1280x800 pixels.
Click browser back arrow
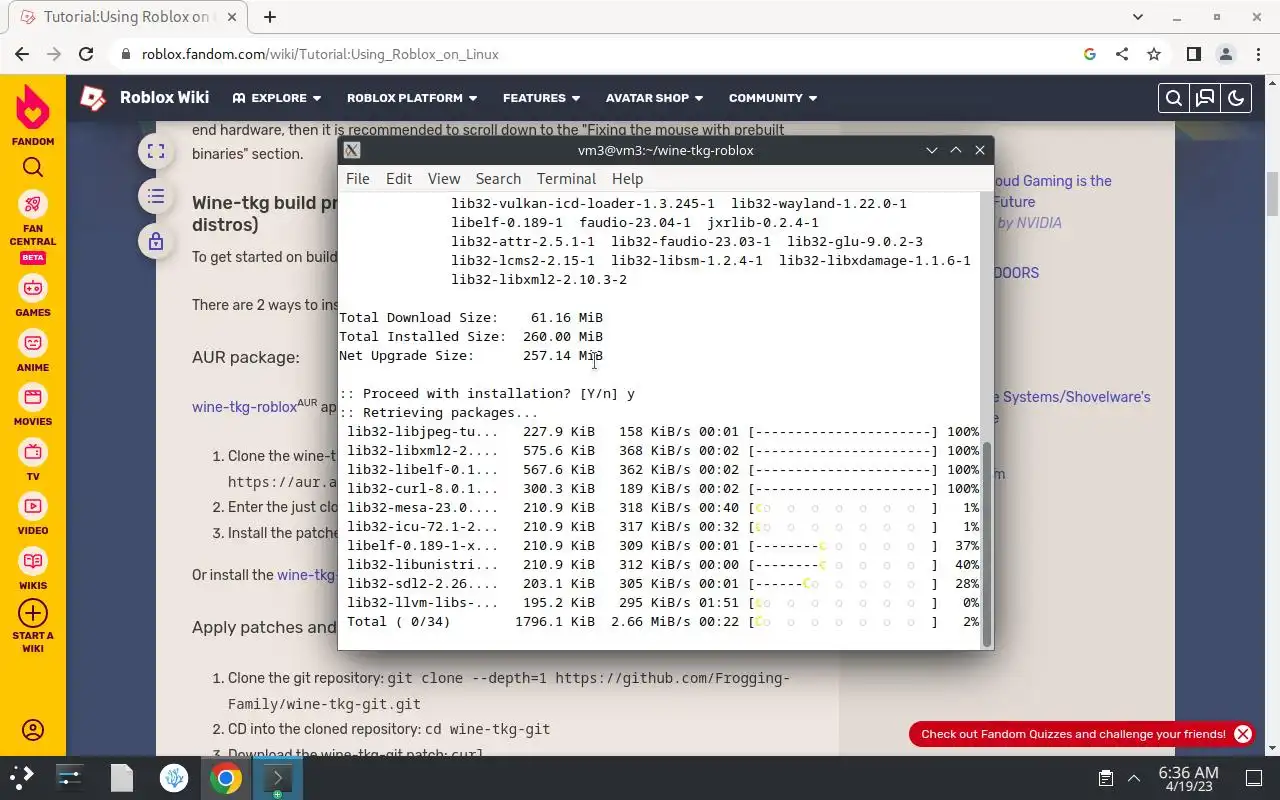pos(22,54)
